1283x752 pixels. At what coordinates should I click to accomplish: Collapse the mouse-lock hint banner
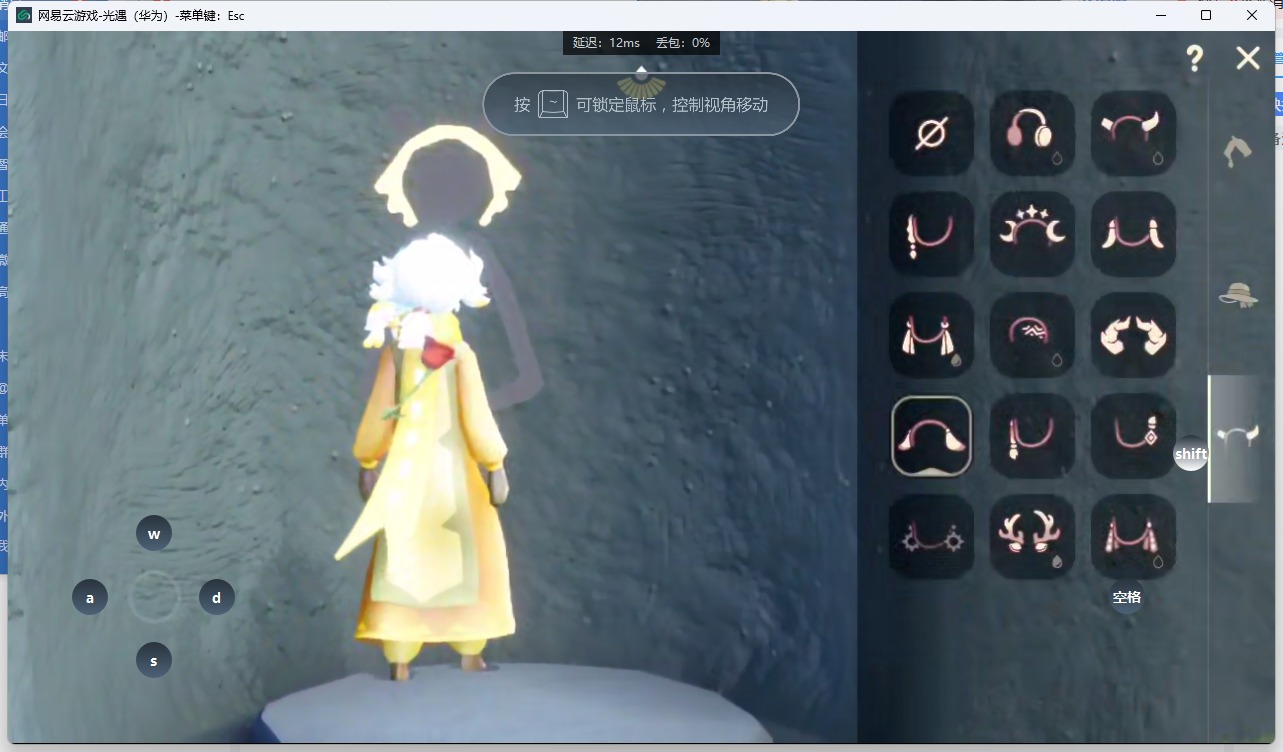click(641, 72)
